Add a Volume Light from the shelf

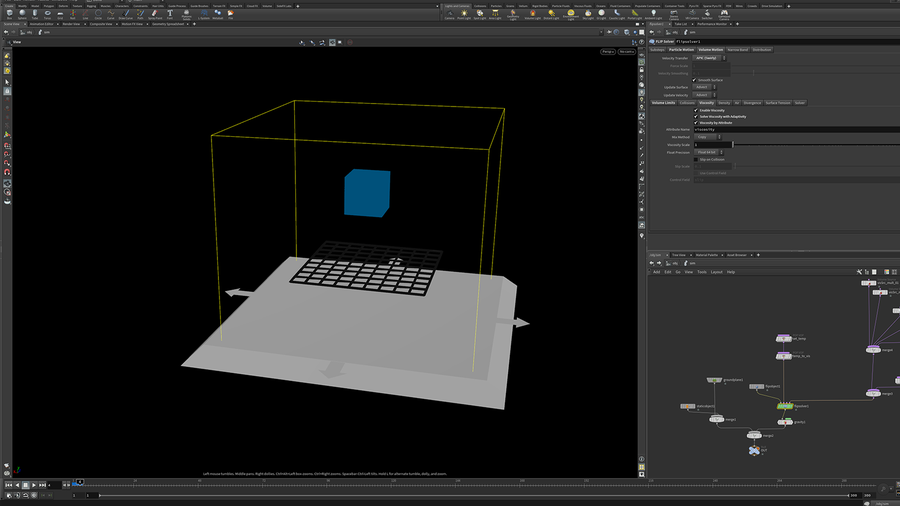coord(533,14)
